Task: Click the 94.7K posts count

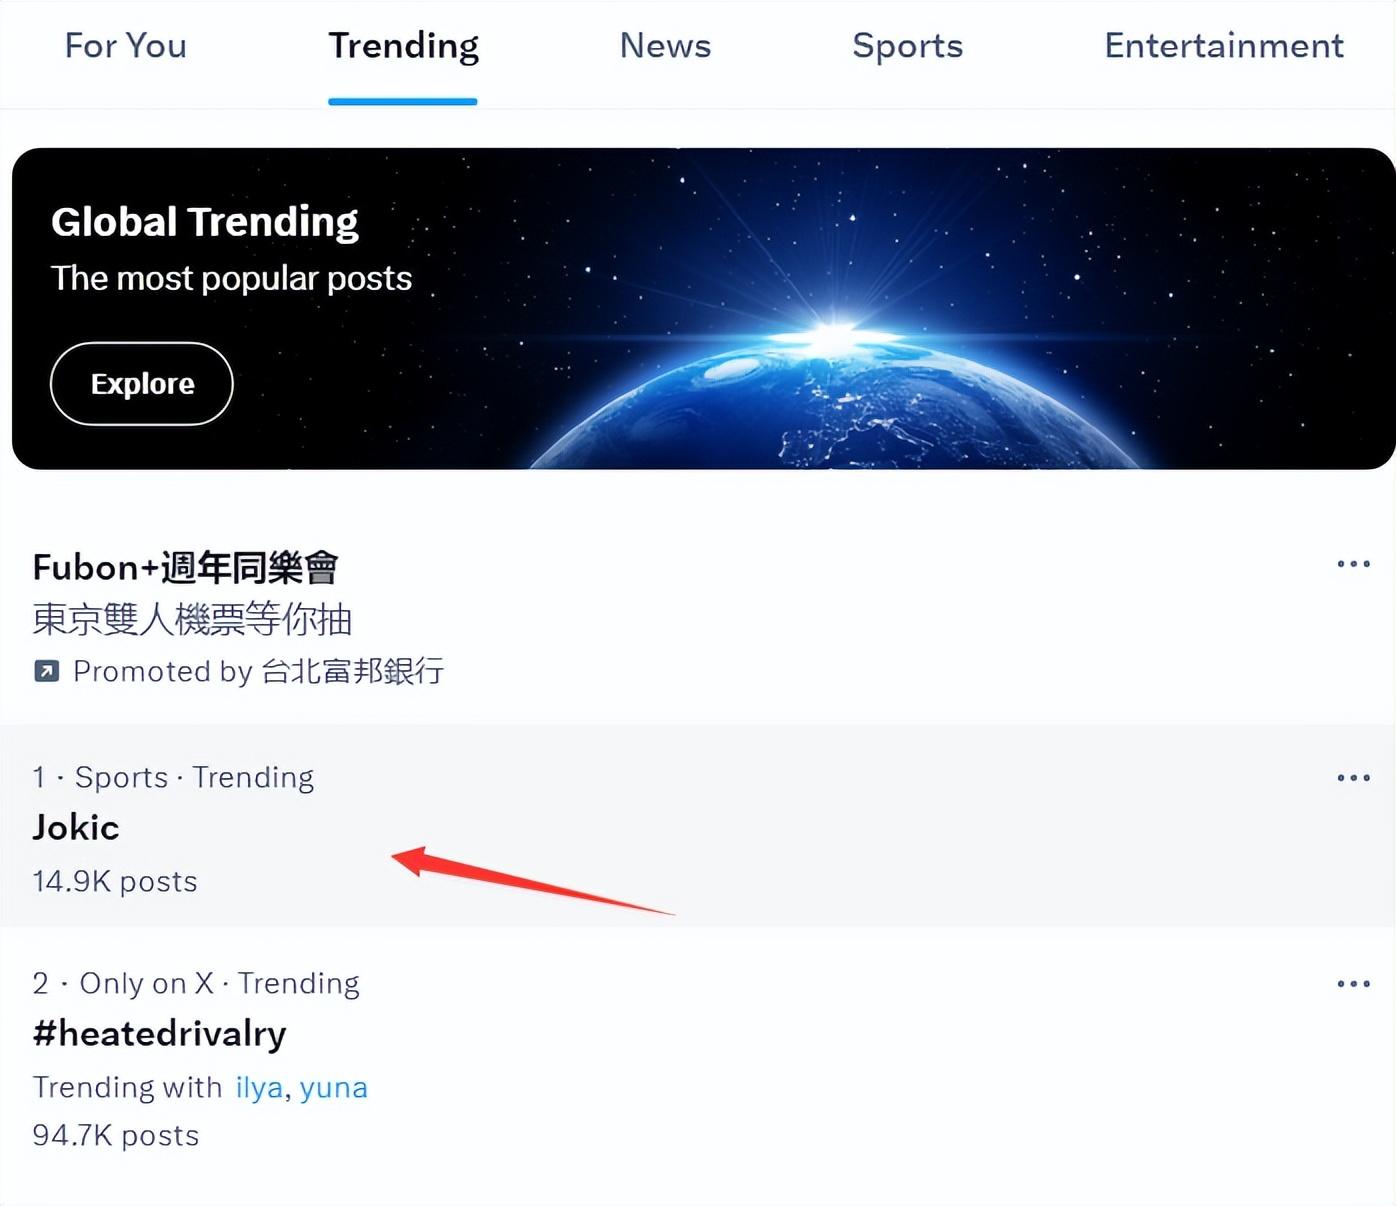Action: [116, 1136]
